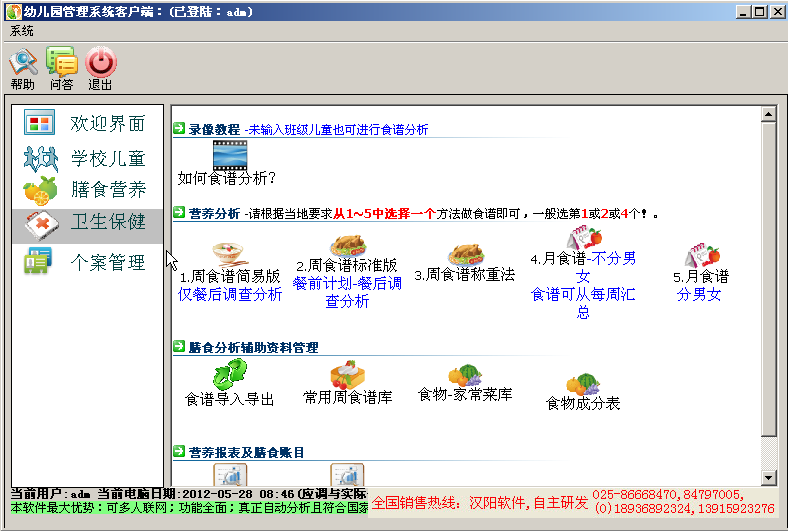Click 营养报表及膳食账目 heading
The height and width of the screenshot is (531, 788).
pyautogui.click(x=246, y=452)
